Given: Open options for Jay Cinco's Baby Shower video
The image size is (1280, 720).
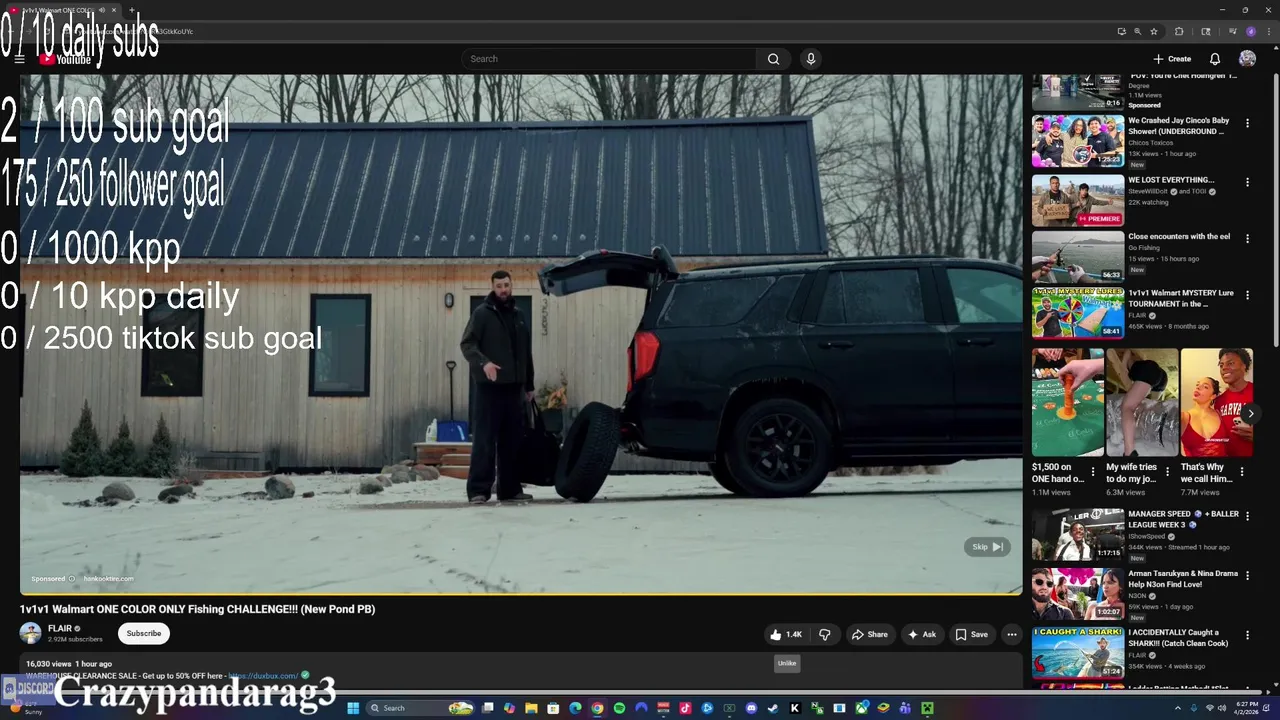Looking at the screenshot, I should coord(1247,123).
